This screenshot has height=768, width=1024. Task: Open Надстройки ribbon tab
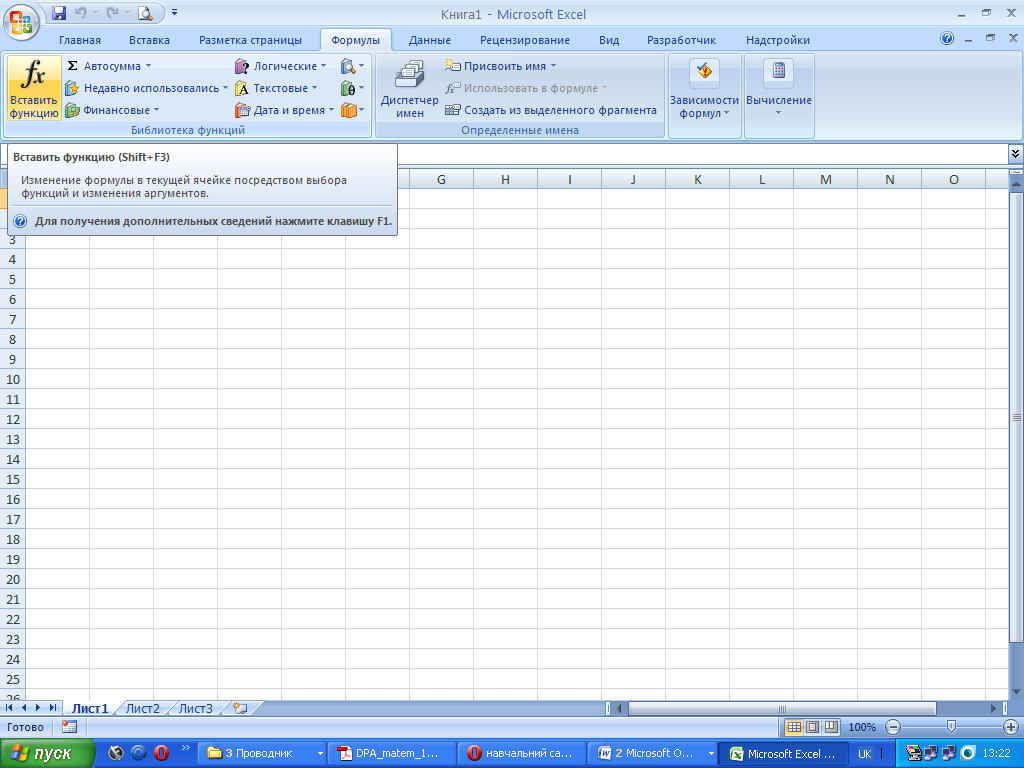point(778,40)
